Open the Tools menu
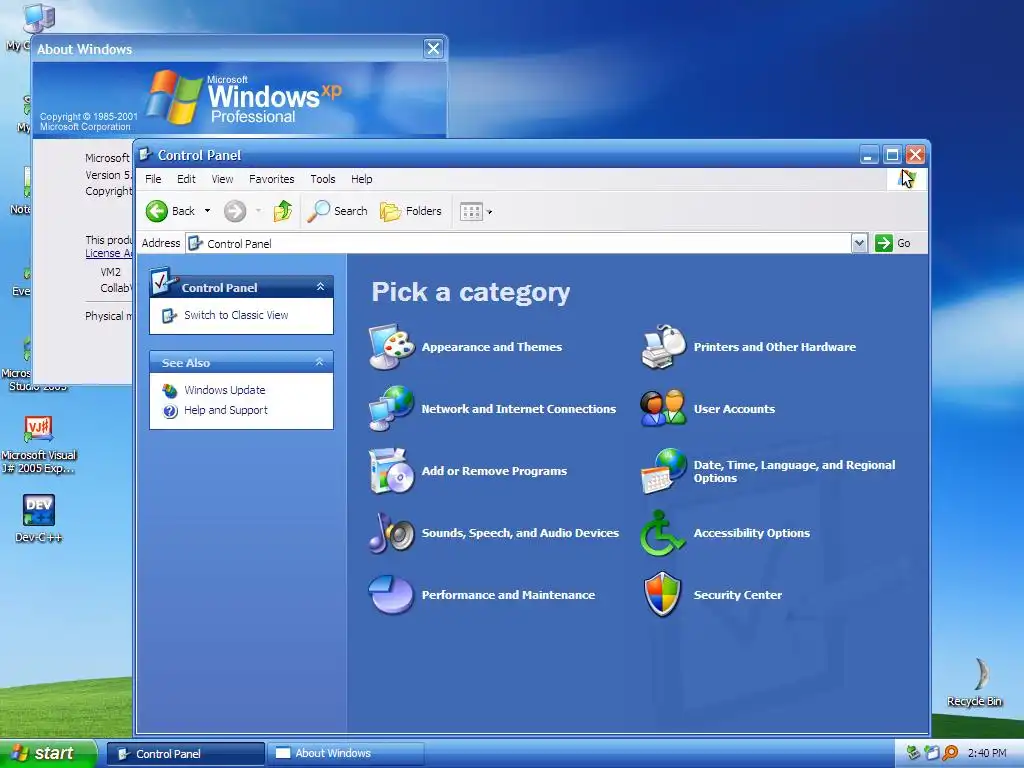The image size is (1024, 768). (323, 179)
